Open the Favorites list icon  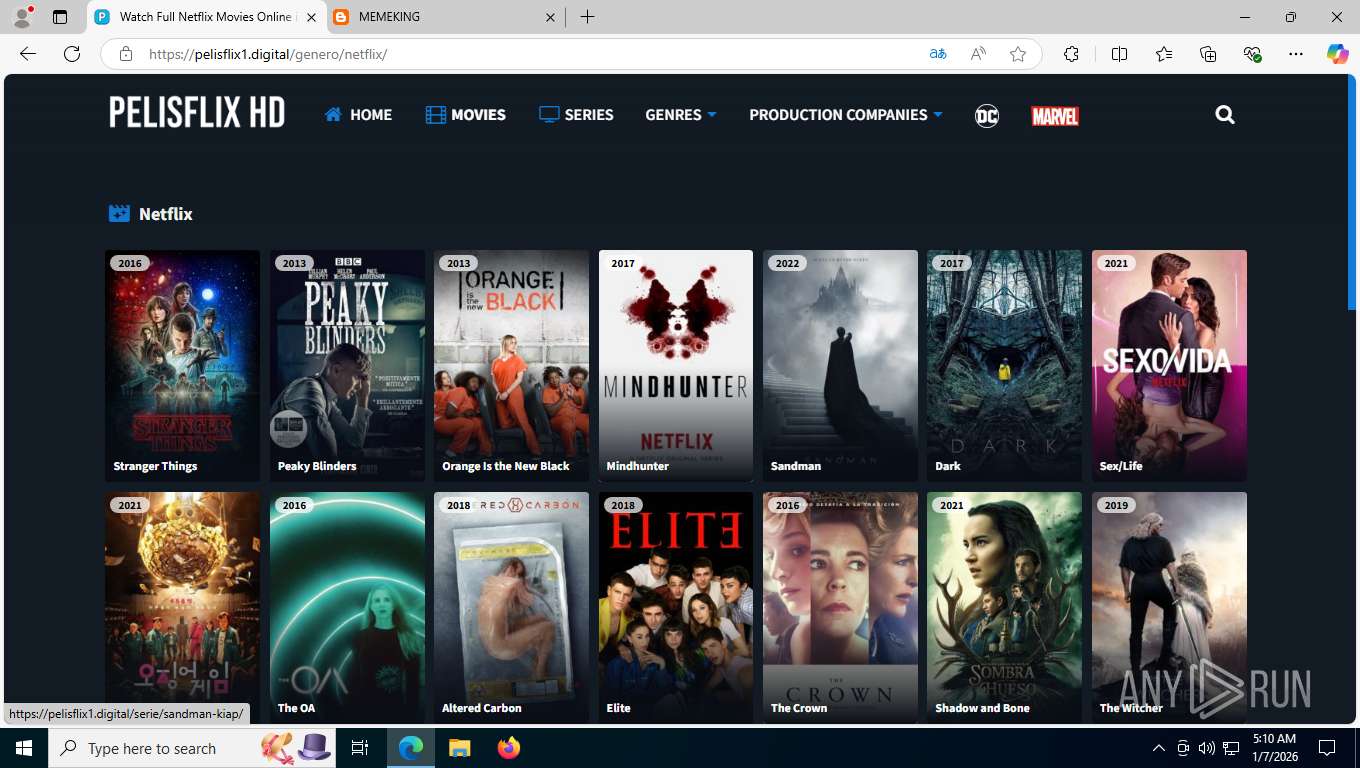coord(1164,54)
